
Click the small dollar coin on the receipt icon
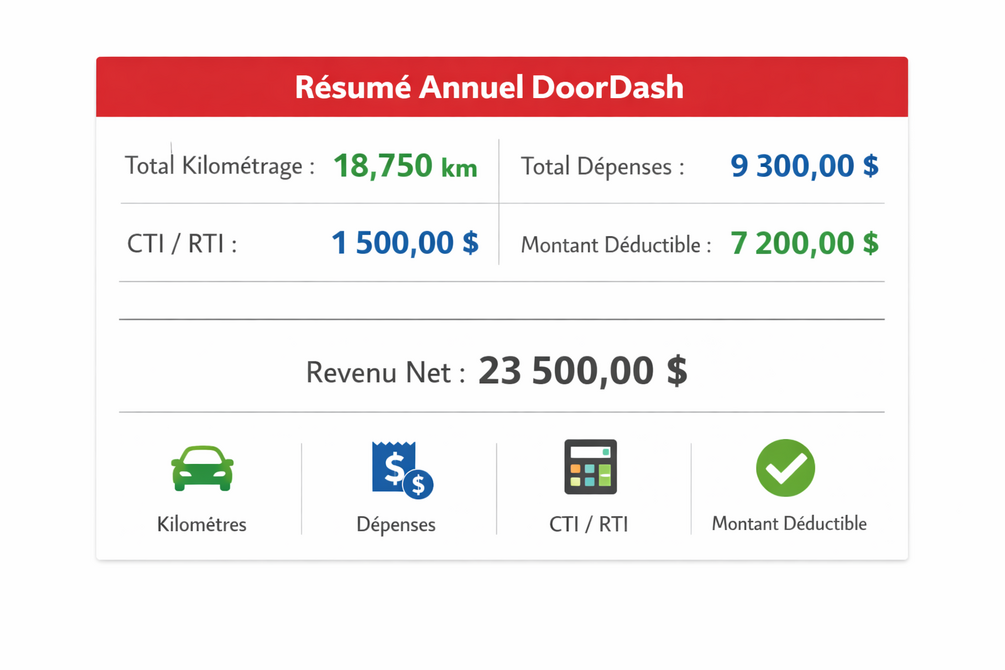pos(419,484)
